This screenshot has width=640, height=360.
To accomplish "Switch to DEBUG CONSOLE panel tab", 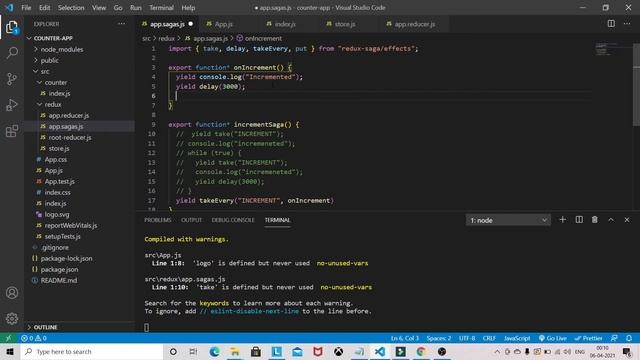I will coord(233,220).
